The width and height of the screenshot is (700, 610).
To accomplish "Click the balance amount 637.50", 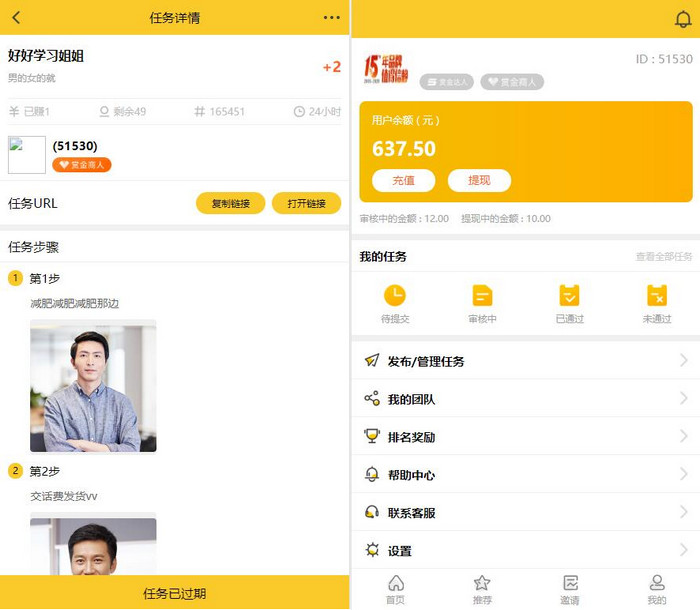I will pos(404,148).
